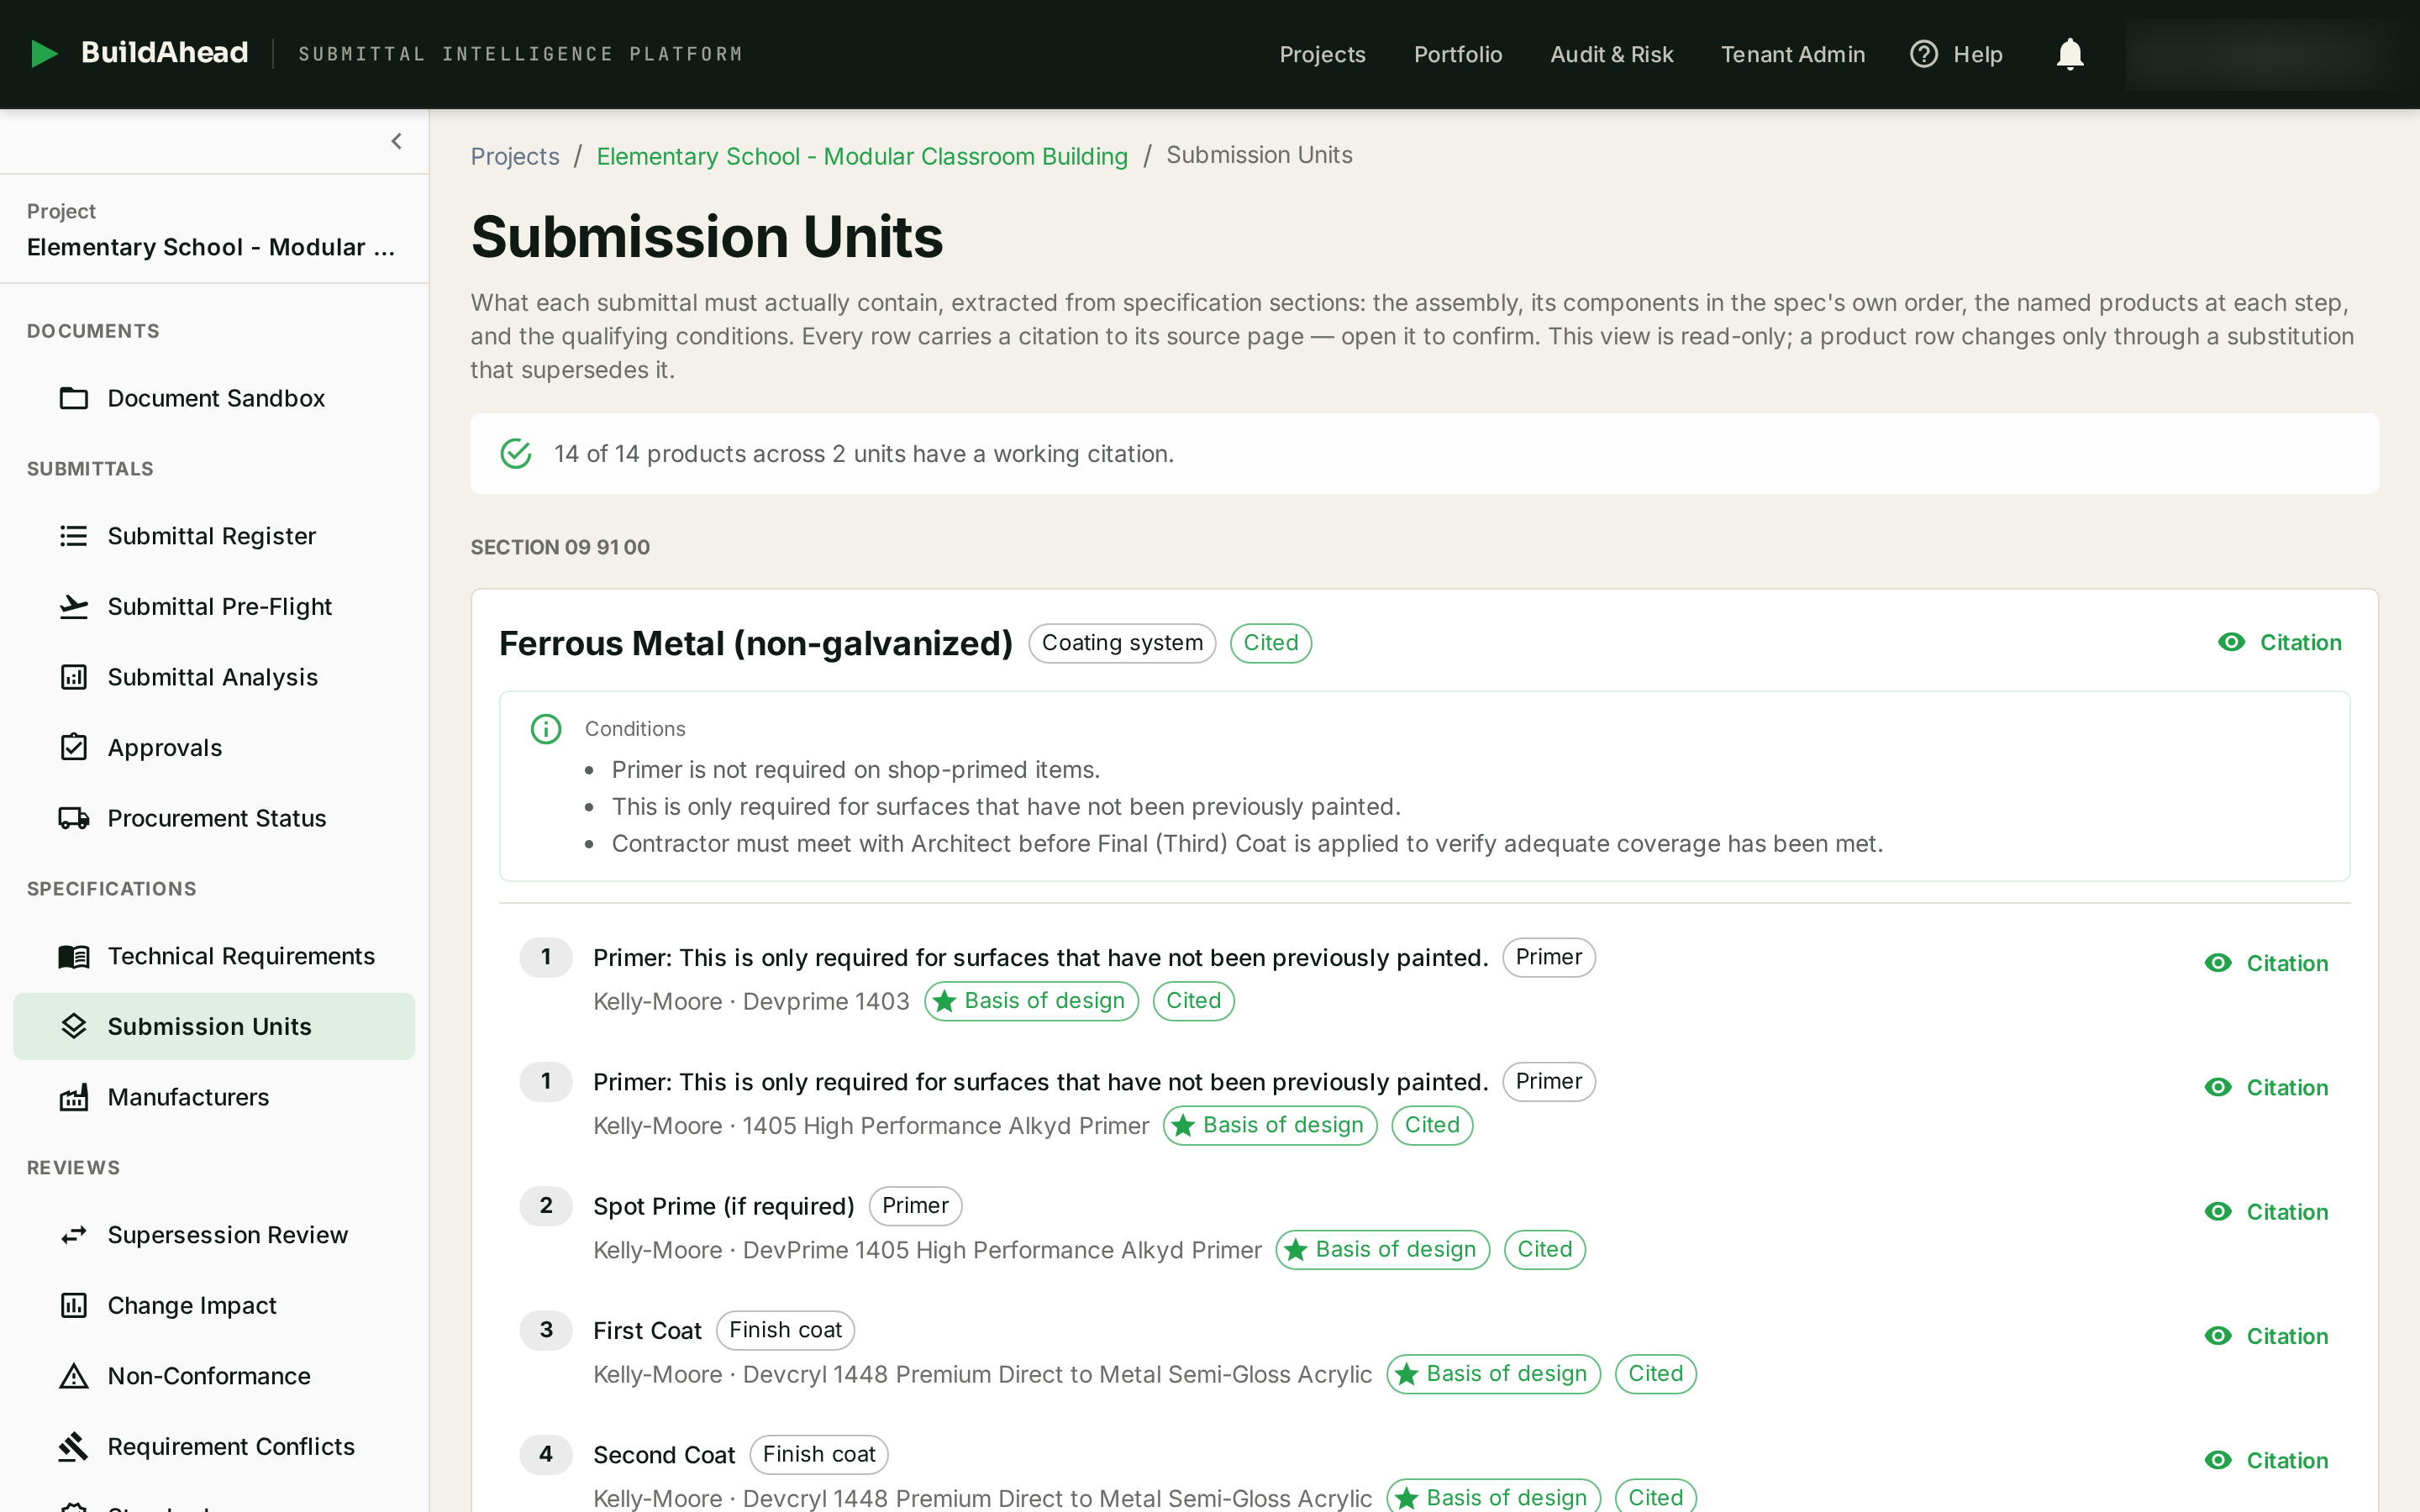The height and width of the screenshot is (1512, 2420).
Task: Select Supersession Review in the sidebar
Action: coord(214,1235)
